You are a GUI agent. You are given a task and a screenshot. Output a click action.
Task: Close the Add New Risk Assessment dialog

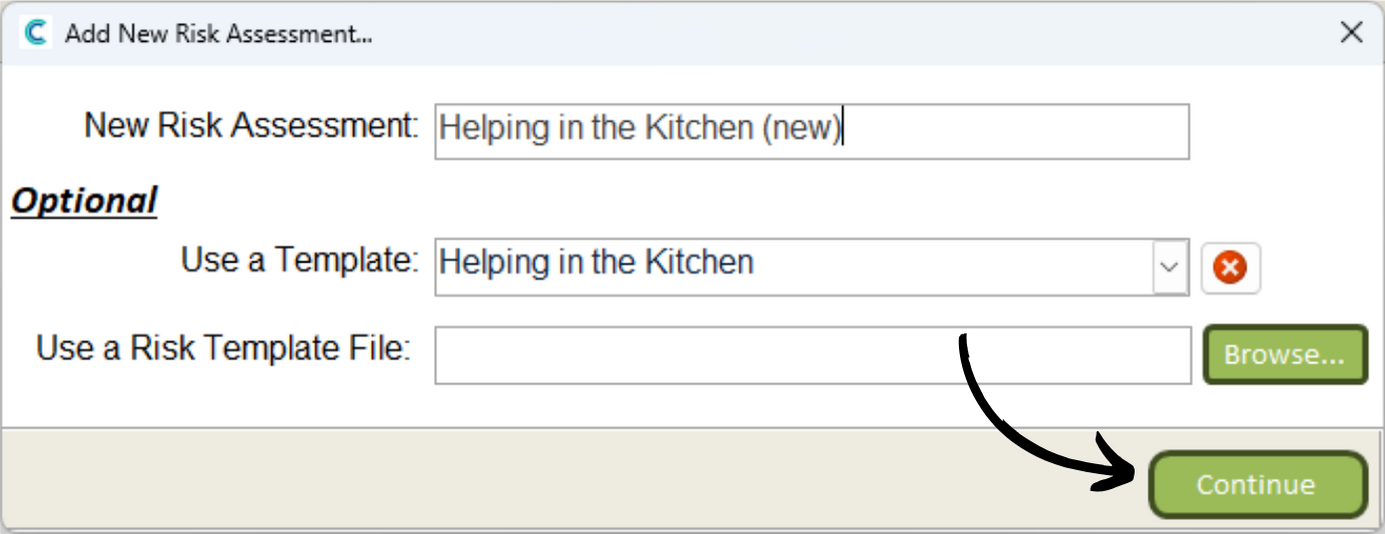point(1351,33)
